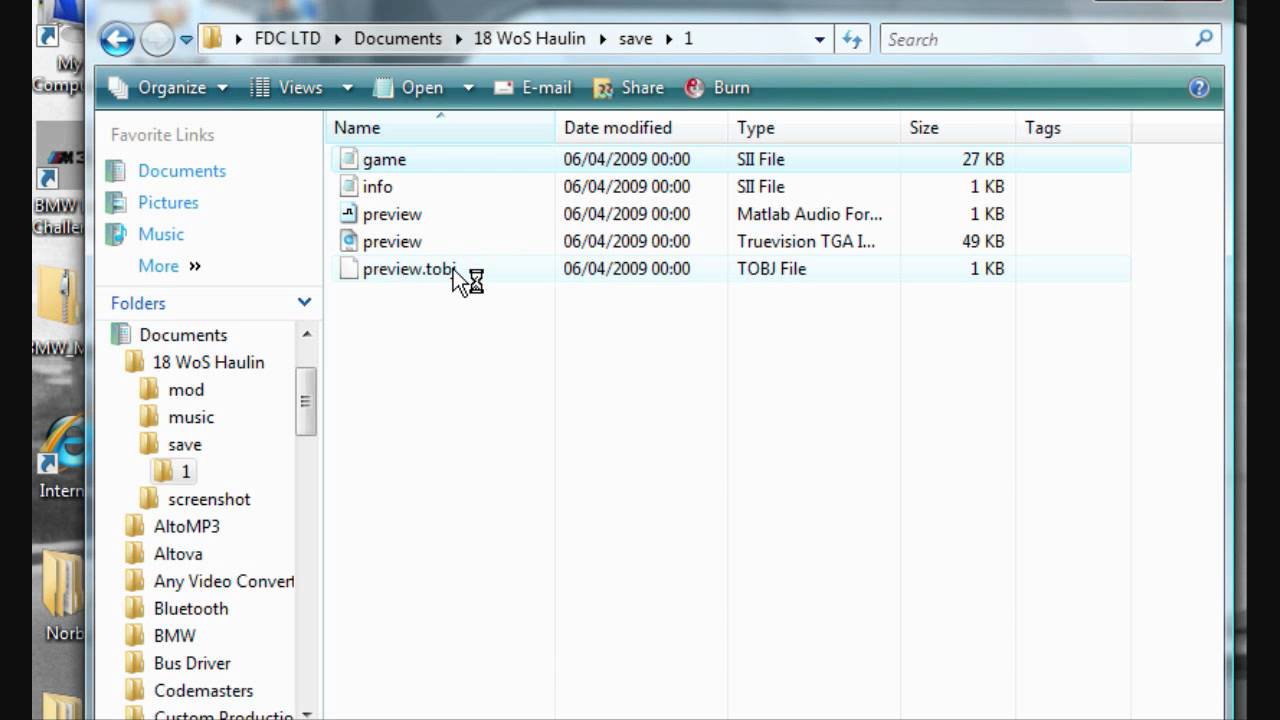This screenshot has height=720, width=1280.
Task: Click the Forward navigation arrow button
Action: 156,39
